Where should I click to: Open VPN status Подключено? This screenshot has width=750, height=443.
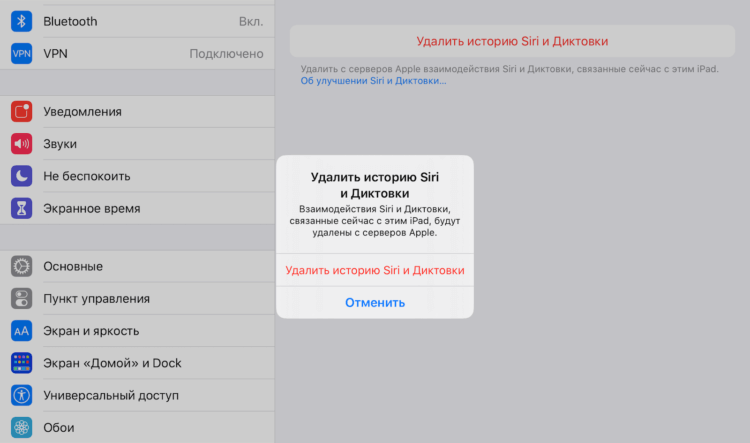point(226,54)
